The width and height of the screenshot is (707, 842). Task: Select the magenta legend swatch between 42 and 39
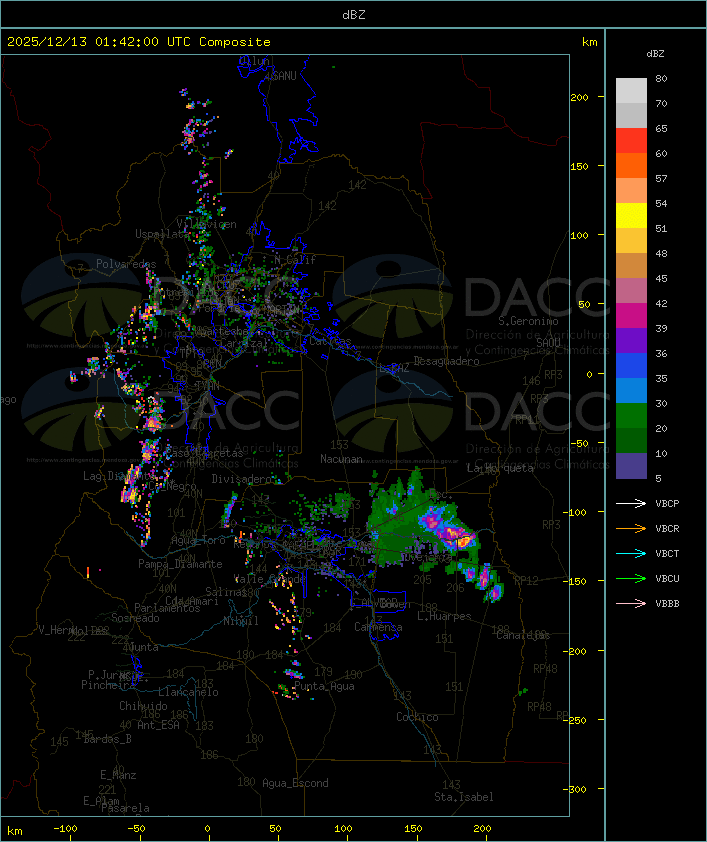point(631,316)
